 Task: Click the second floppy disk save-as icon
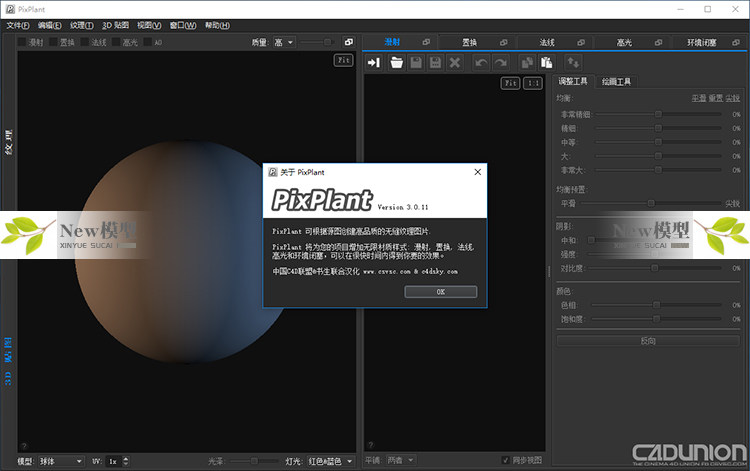click(435, 63)
